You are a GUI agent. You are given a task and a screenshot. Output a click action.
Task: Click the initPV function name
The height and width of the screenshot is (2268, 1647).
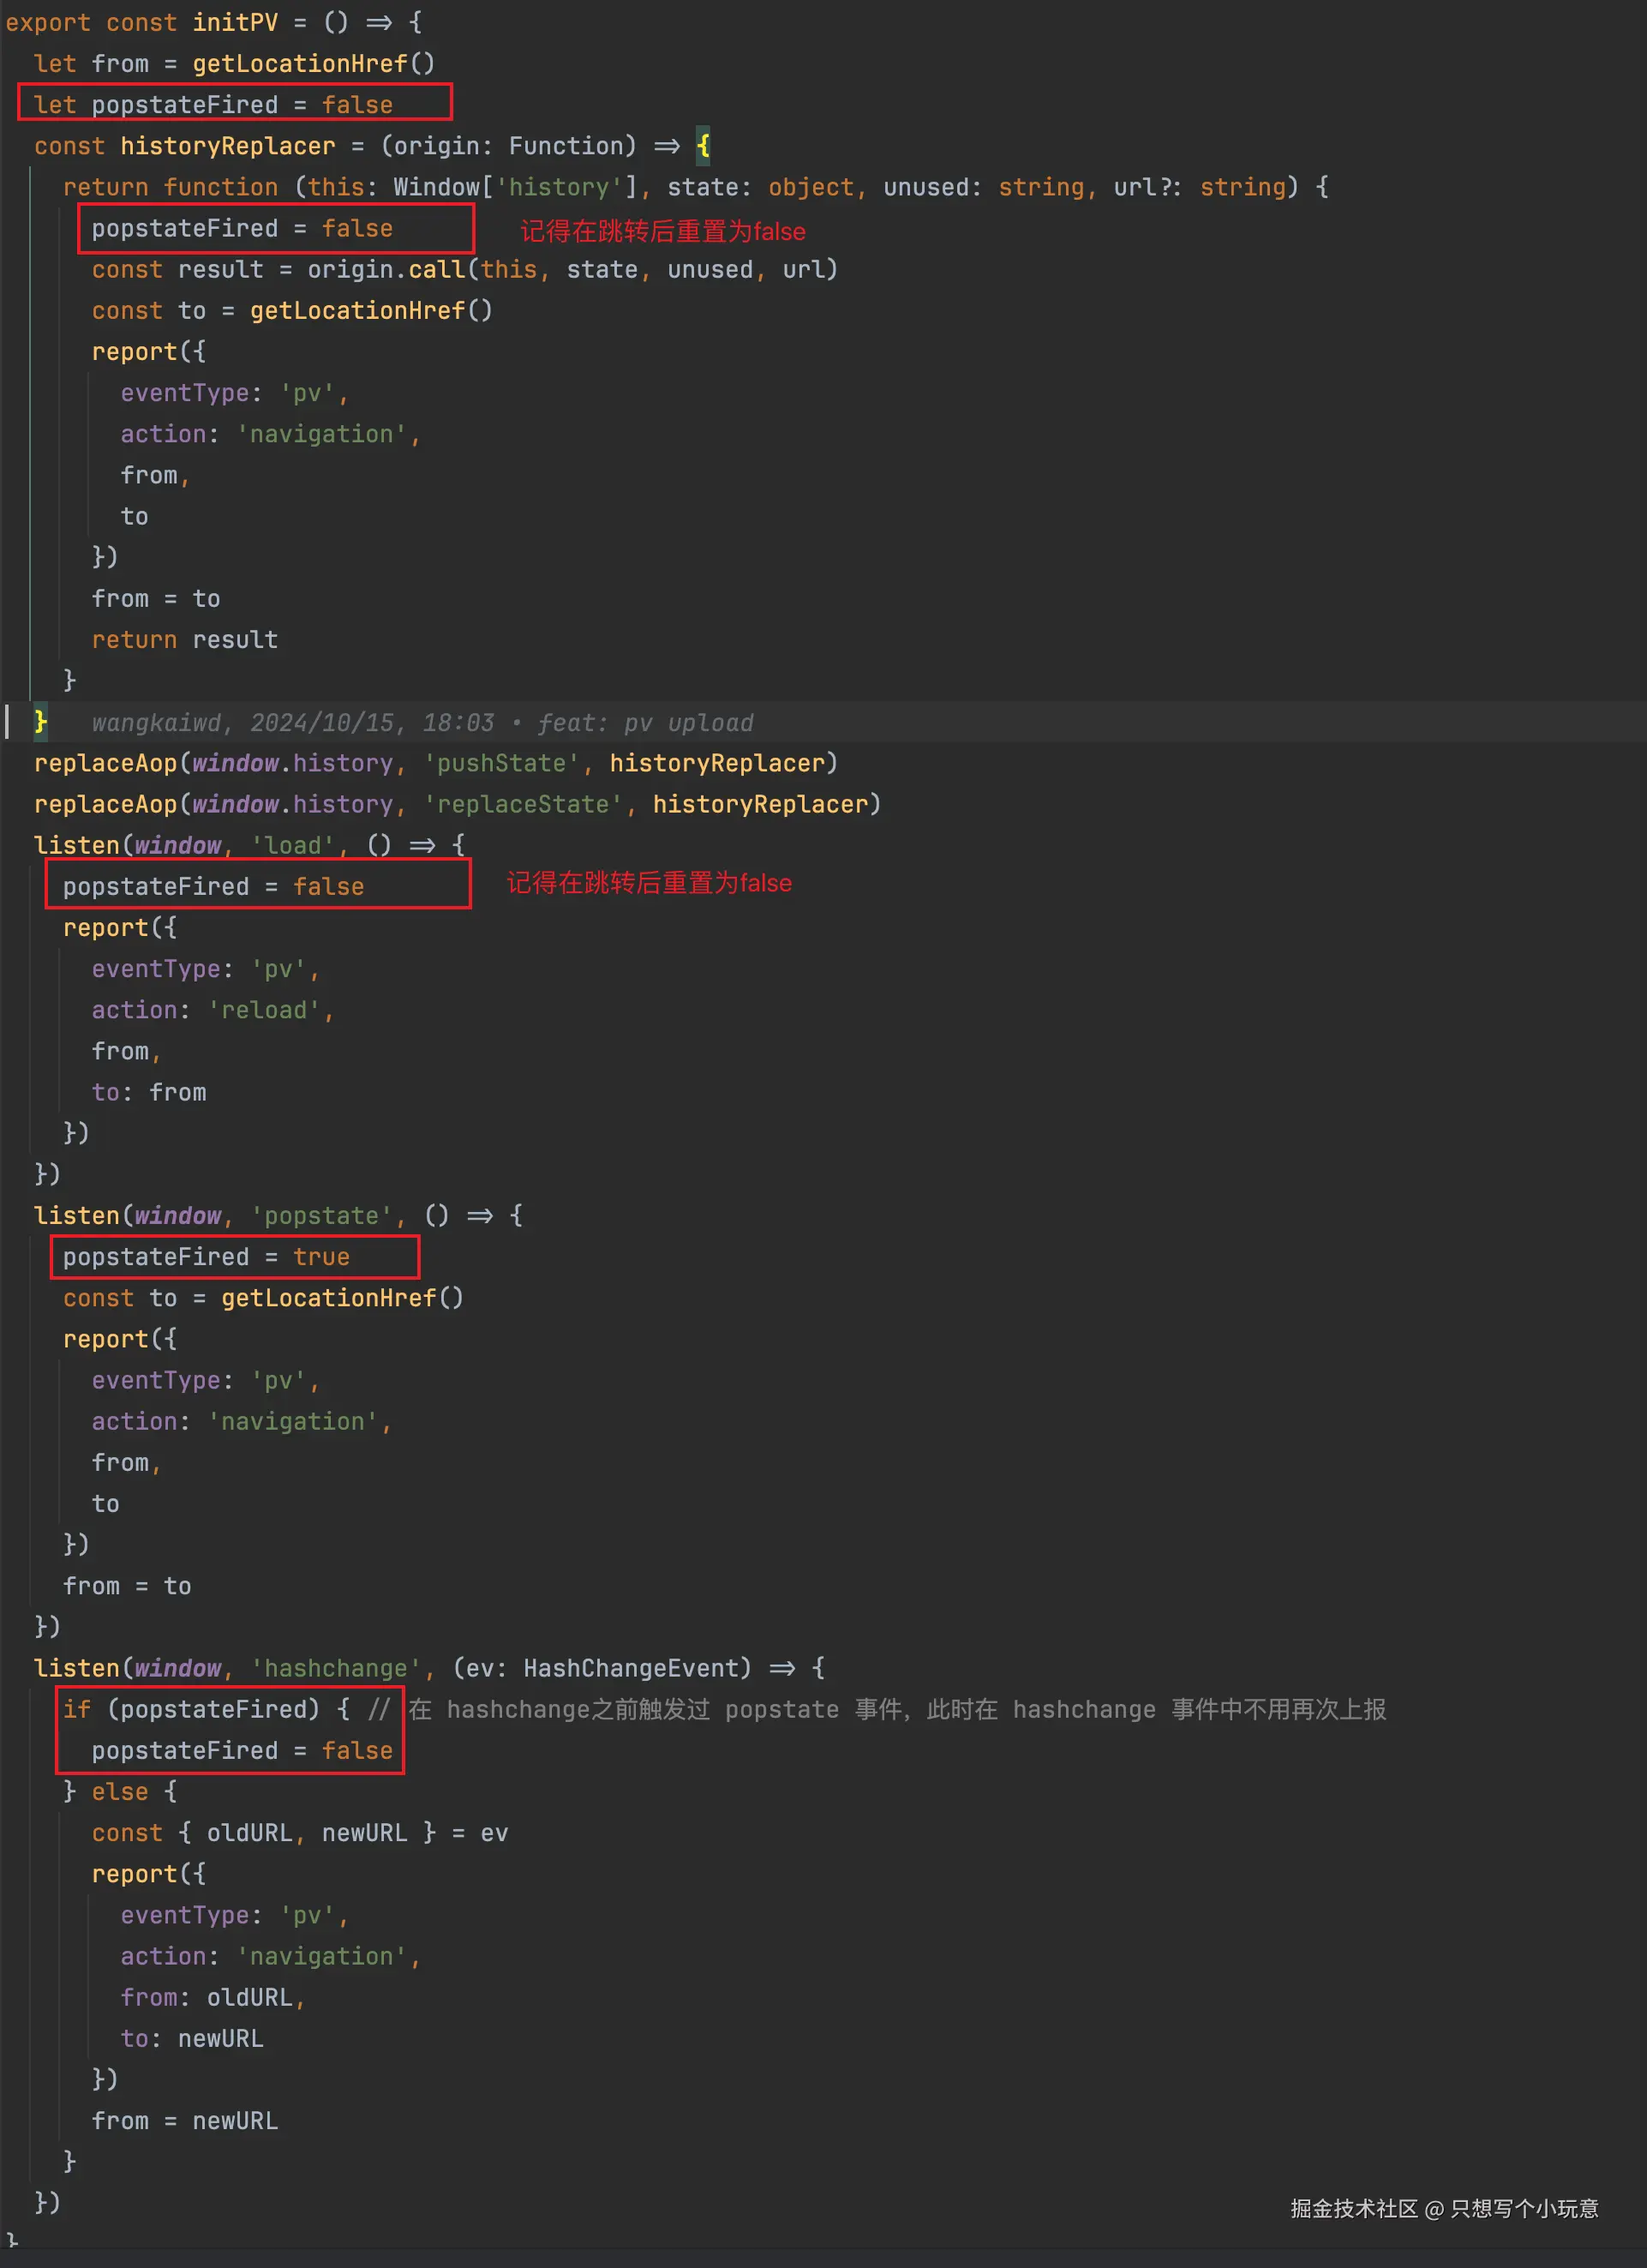235,22
